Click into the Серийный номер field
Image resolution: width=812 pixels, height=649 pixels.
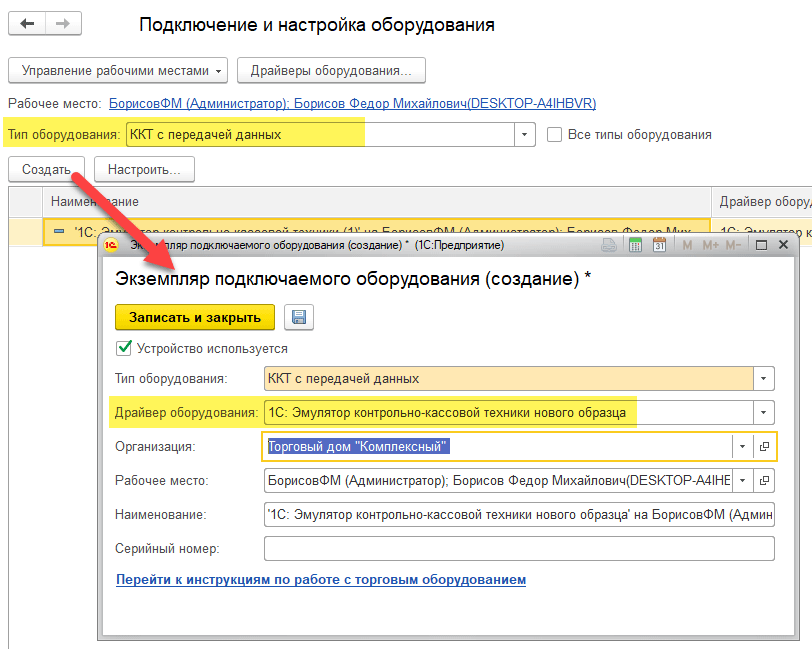tap(518, 549)
